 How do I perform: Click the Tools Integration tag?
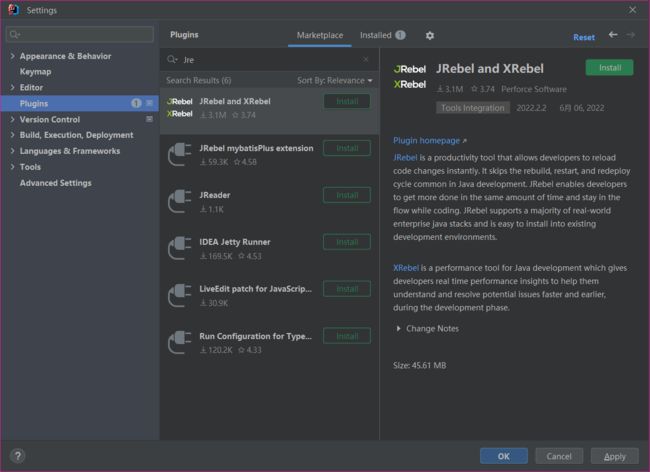[x=473, y=108]
